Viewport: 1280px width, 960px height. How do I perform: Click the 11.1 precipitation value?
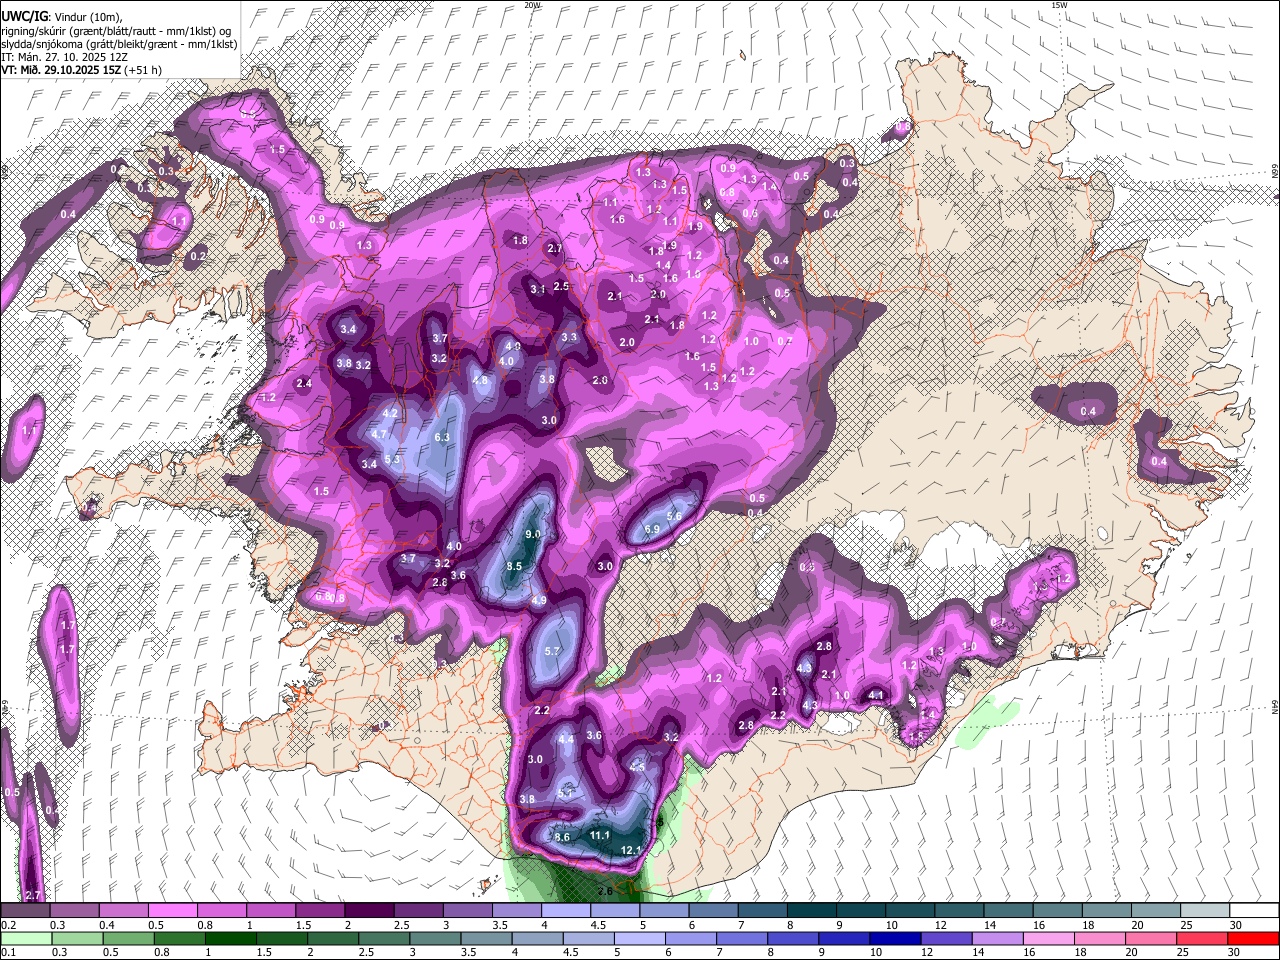[600, 835]
